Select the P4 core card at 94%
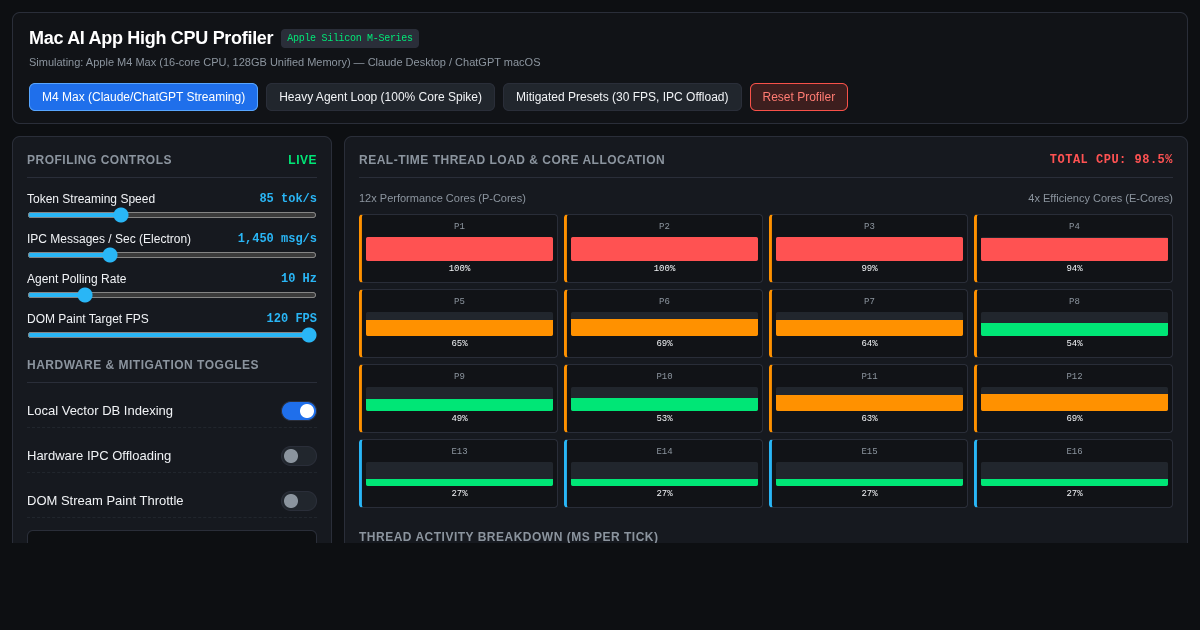Viewport: 1200px width, 630px height. [1074, 249]
